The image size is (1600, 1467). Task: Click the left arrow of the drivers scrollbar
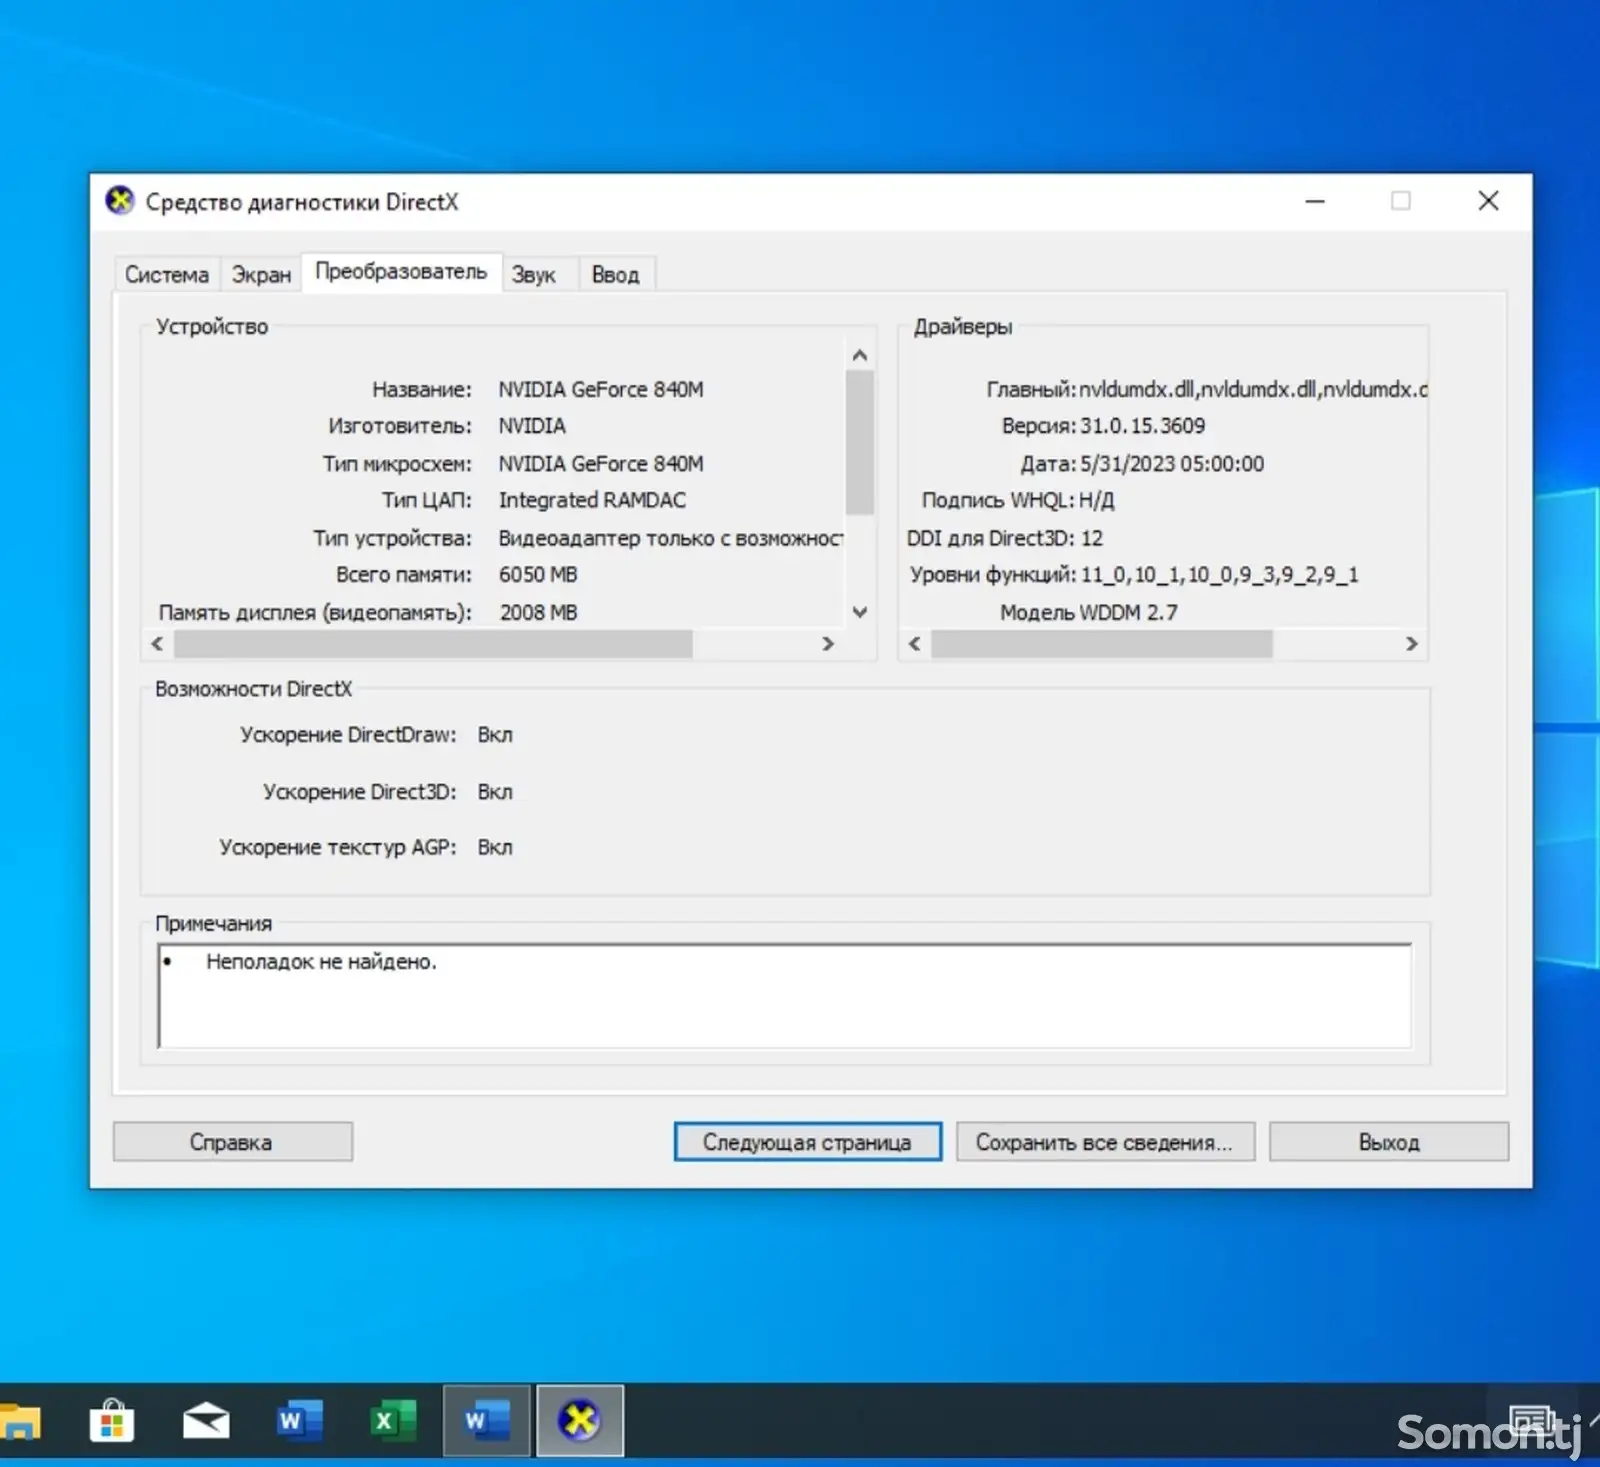(x=914, y=644)
